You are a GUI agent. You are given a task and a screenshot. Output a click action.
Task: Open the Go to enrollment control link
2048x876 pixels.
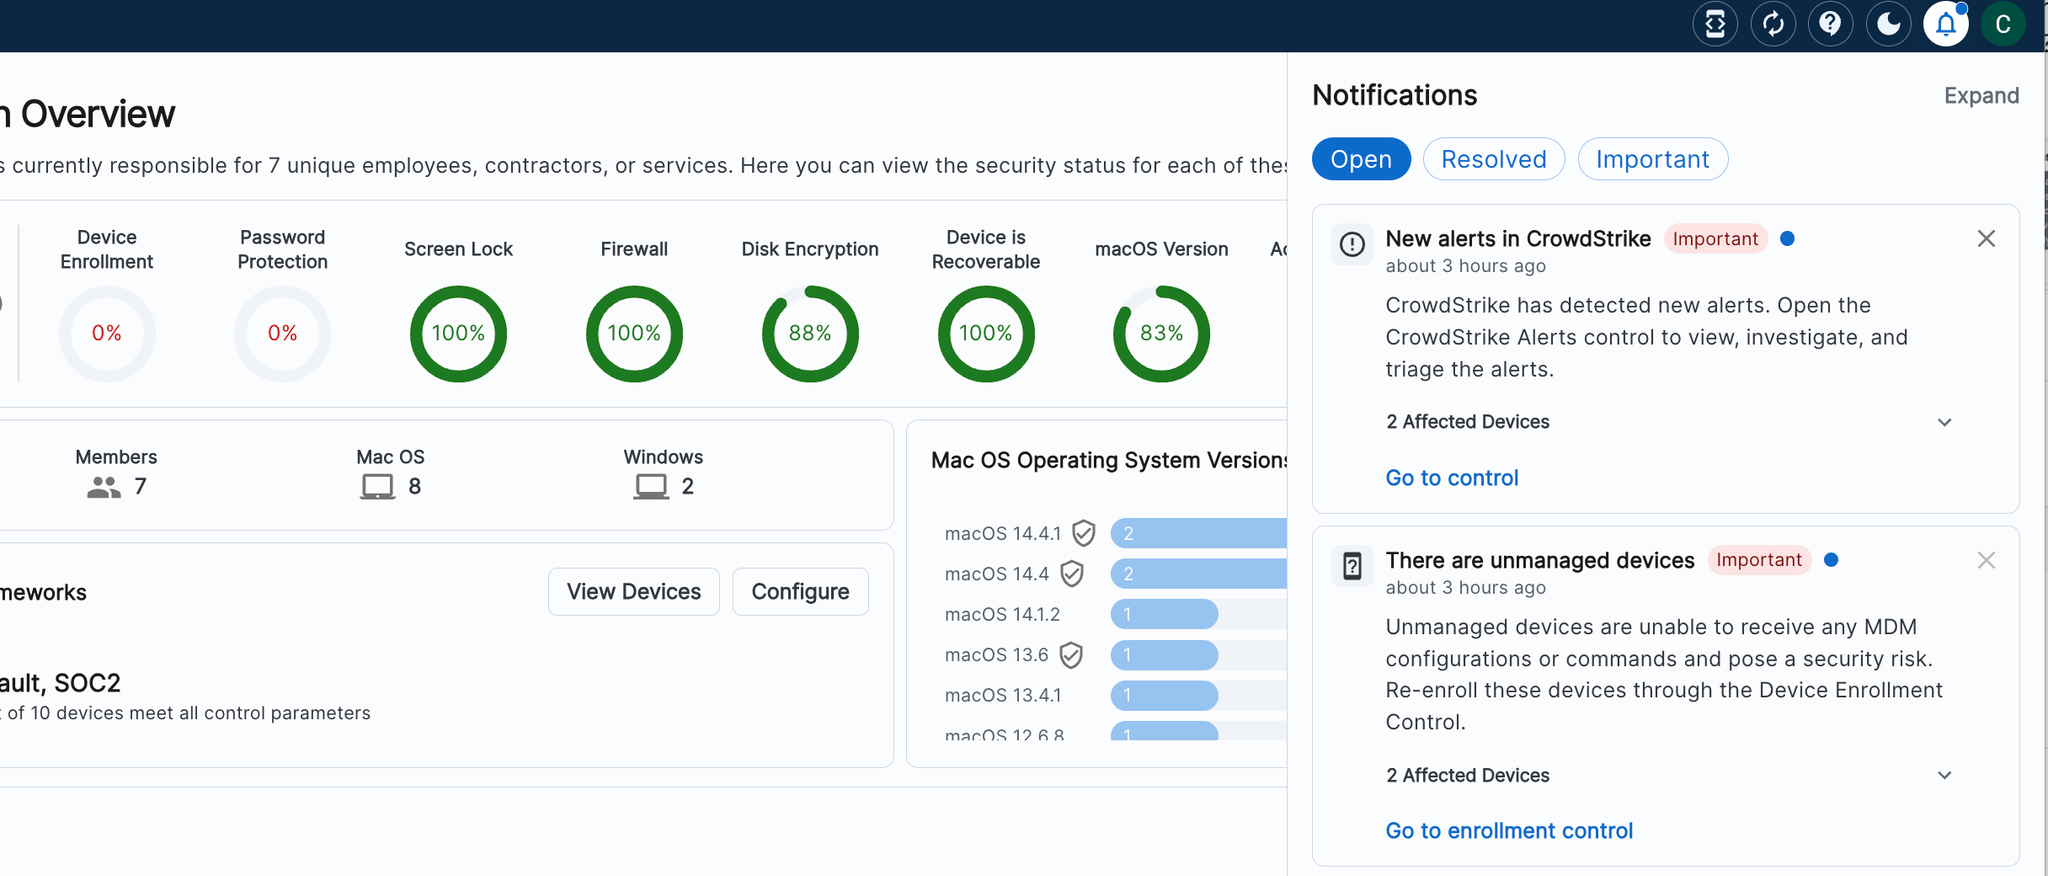point(1508,831)
